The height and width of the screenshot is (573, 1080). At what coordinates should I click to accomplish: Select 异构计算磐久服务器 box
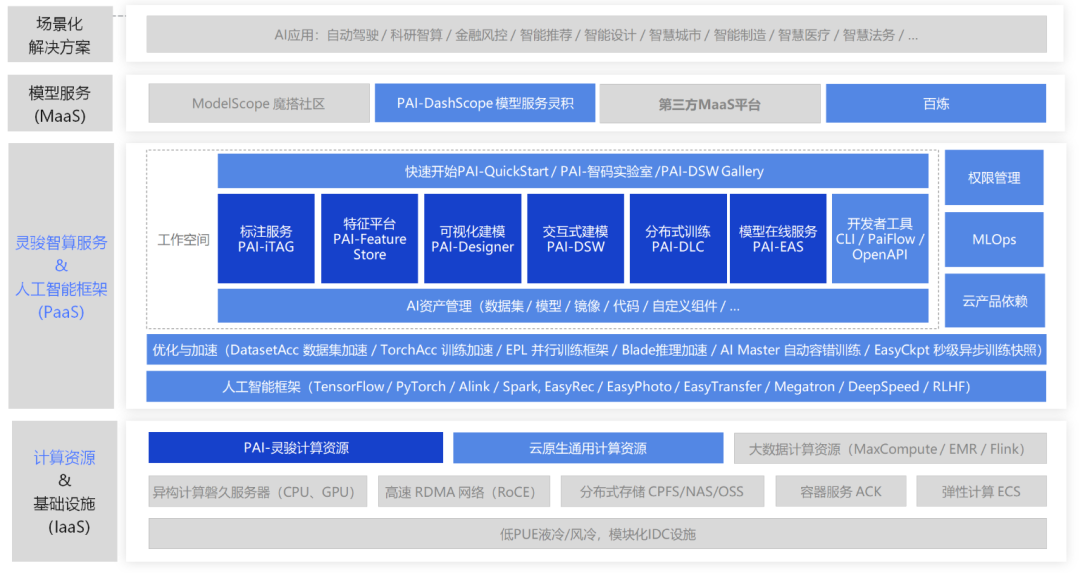pyautogui.click(x=258, y=492)
